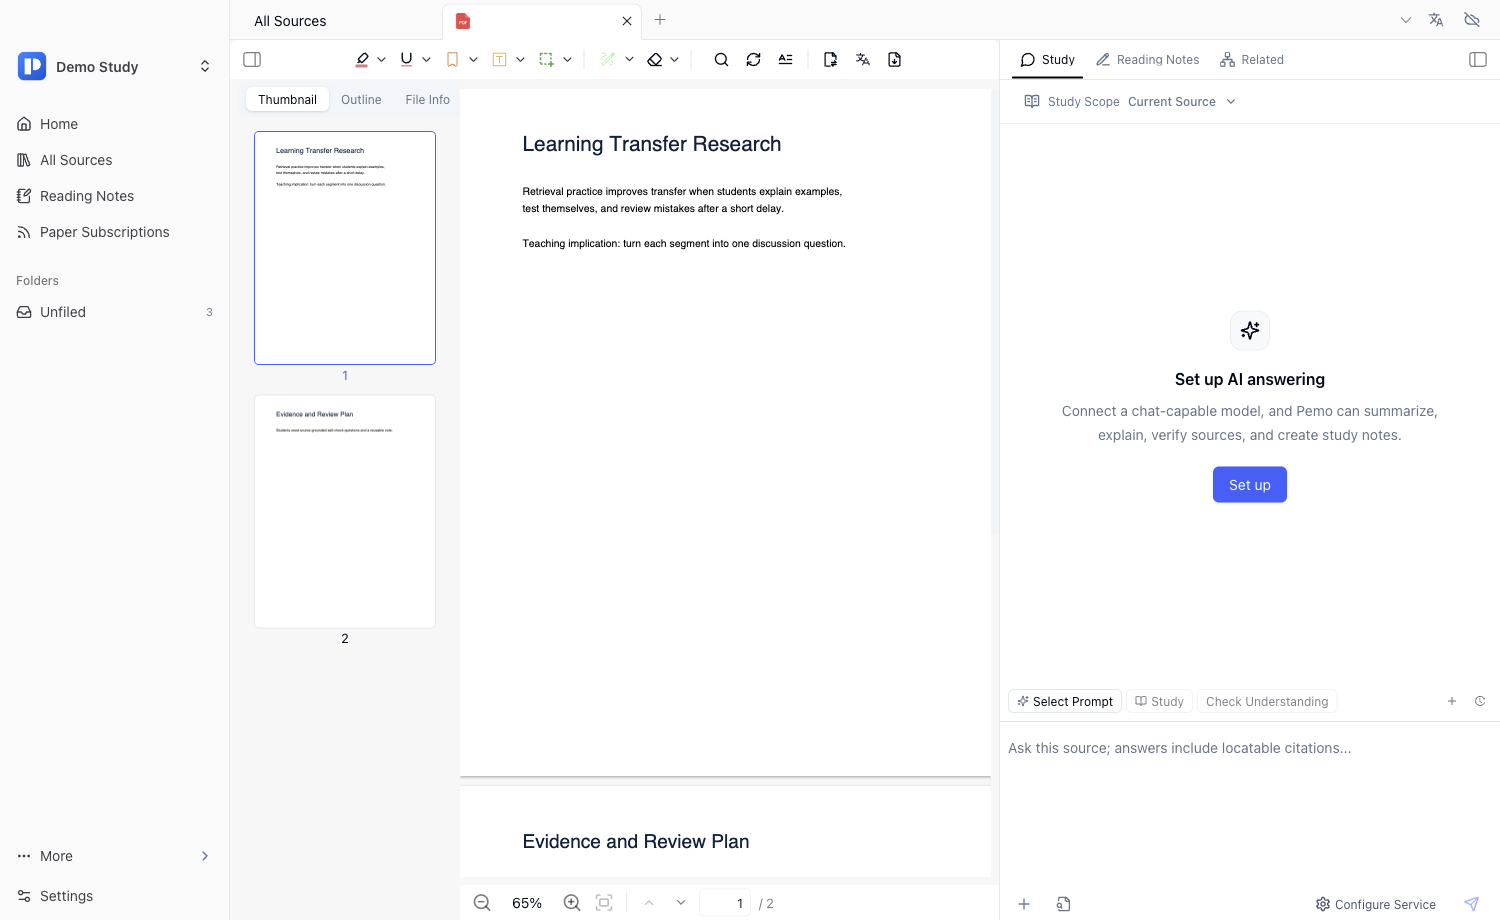Select the underline annotation tool

coord(406,60)
